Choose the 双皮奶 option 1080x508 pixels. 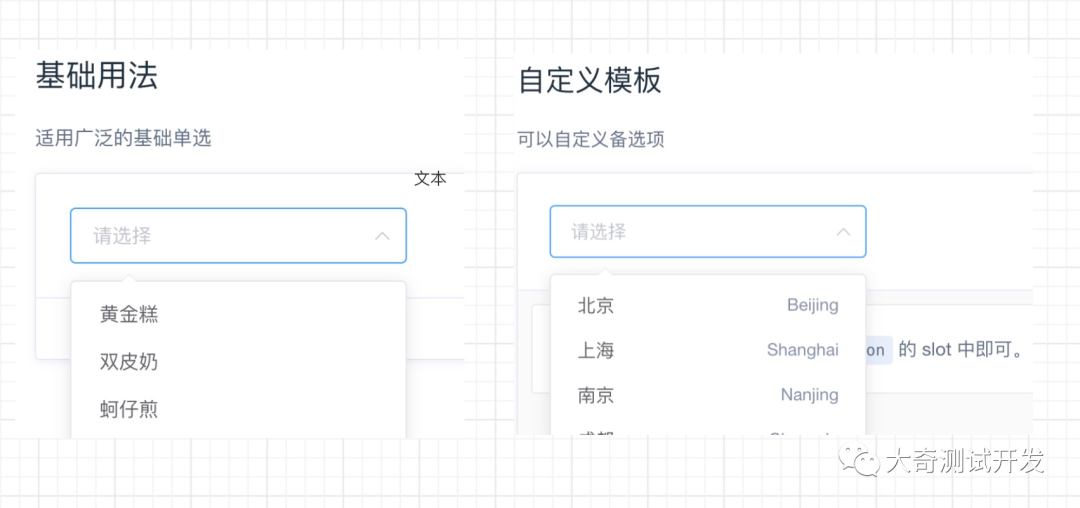point(238,362)
